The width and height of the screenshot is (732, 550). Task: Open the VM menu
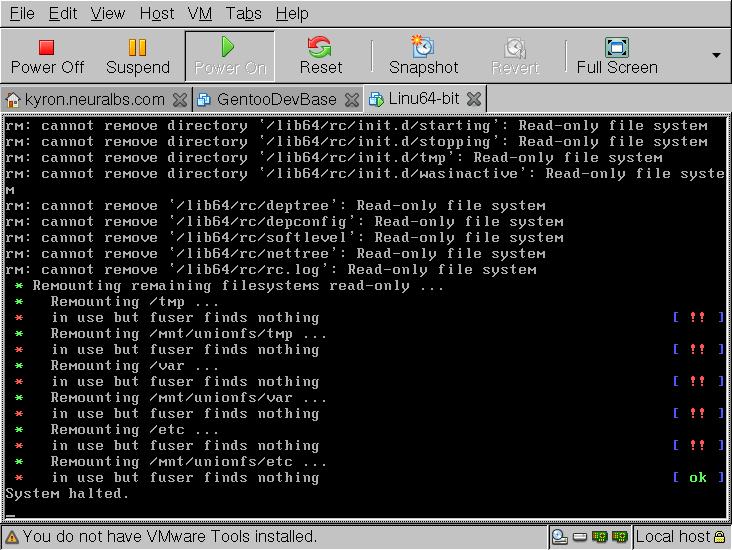click(199, 13)
